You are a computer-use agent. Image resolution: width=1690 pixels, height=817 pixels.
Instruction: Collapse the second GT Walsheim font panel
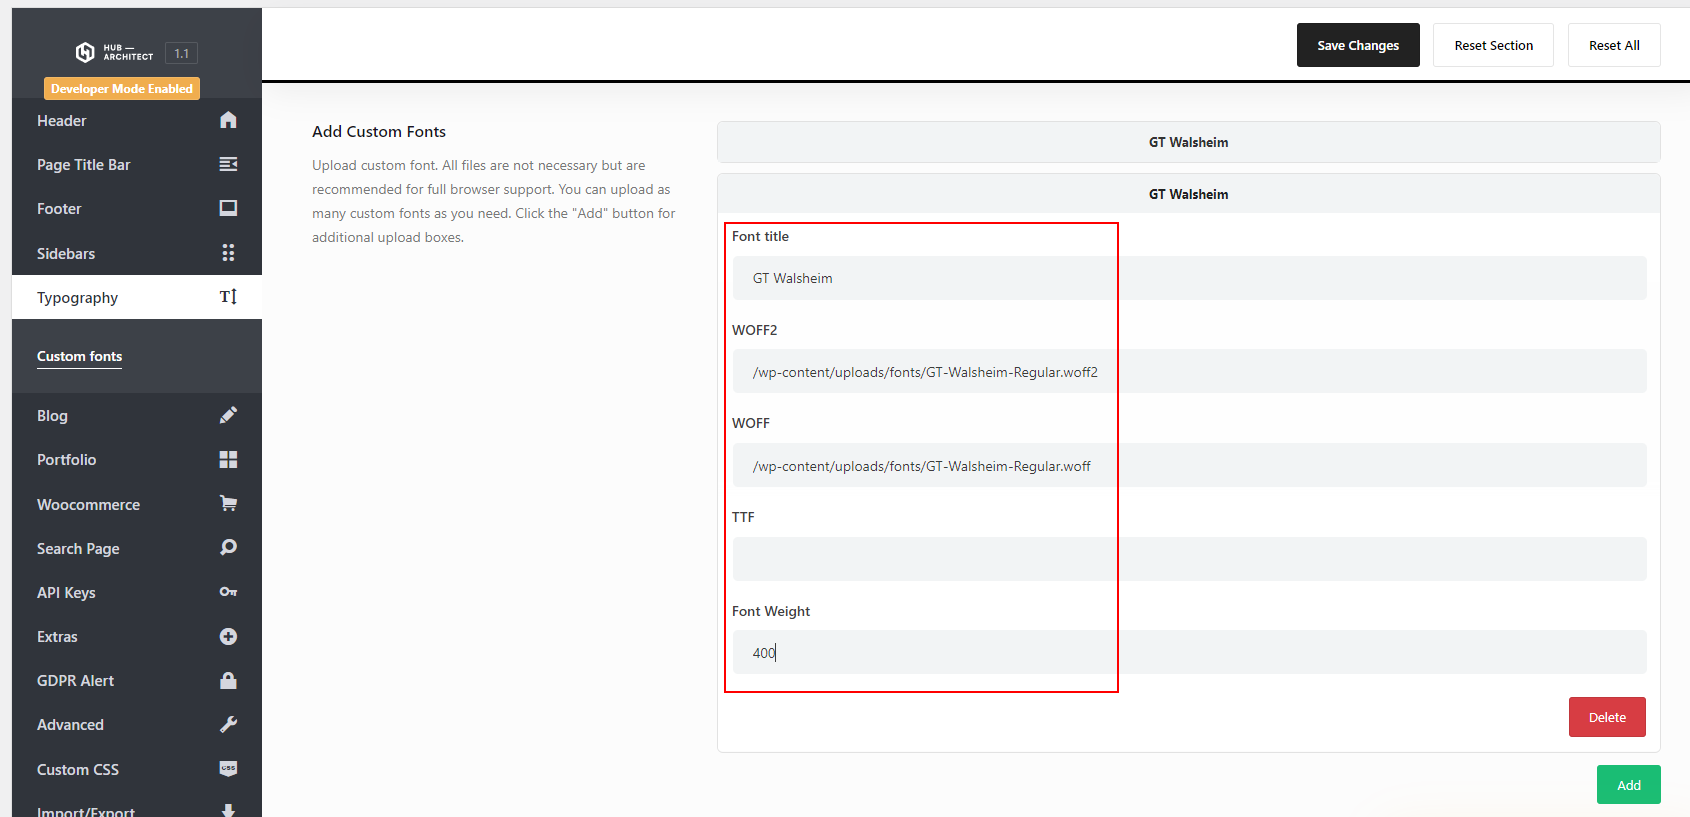click(1188, 194)
